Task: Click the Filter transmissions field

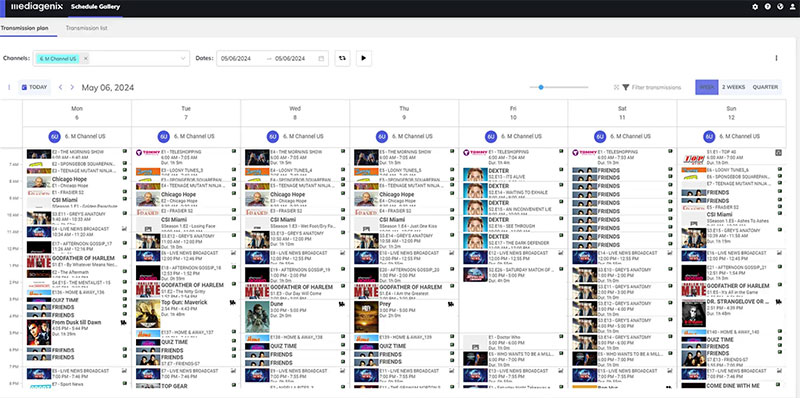Action: [652, 87]
